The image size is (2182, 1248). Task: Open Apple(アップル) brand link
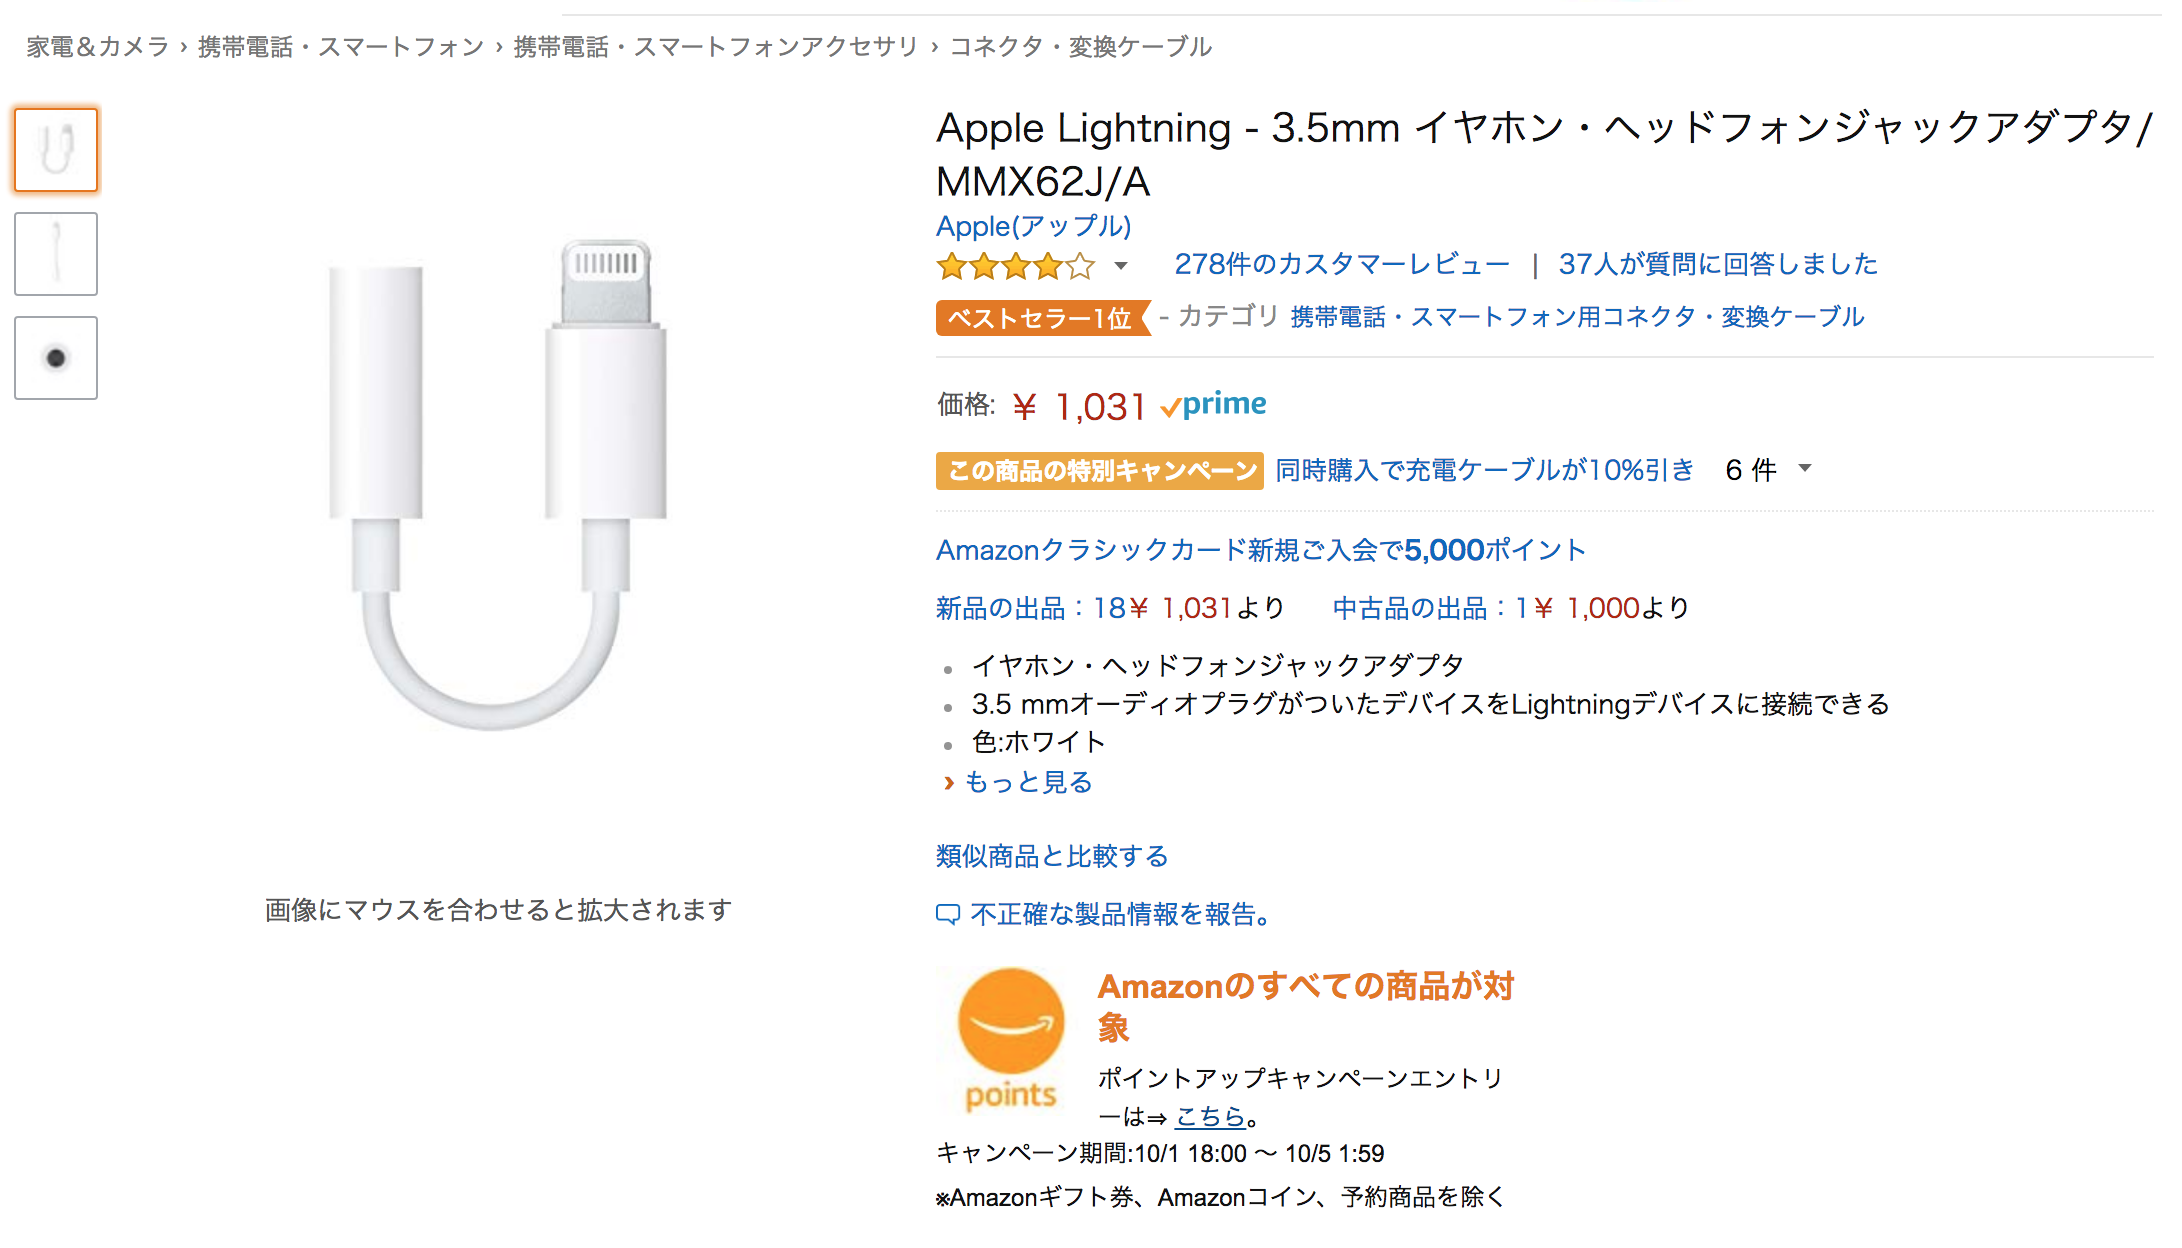[x=1033, y=226]
